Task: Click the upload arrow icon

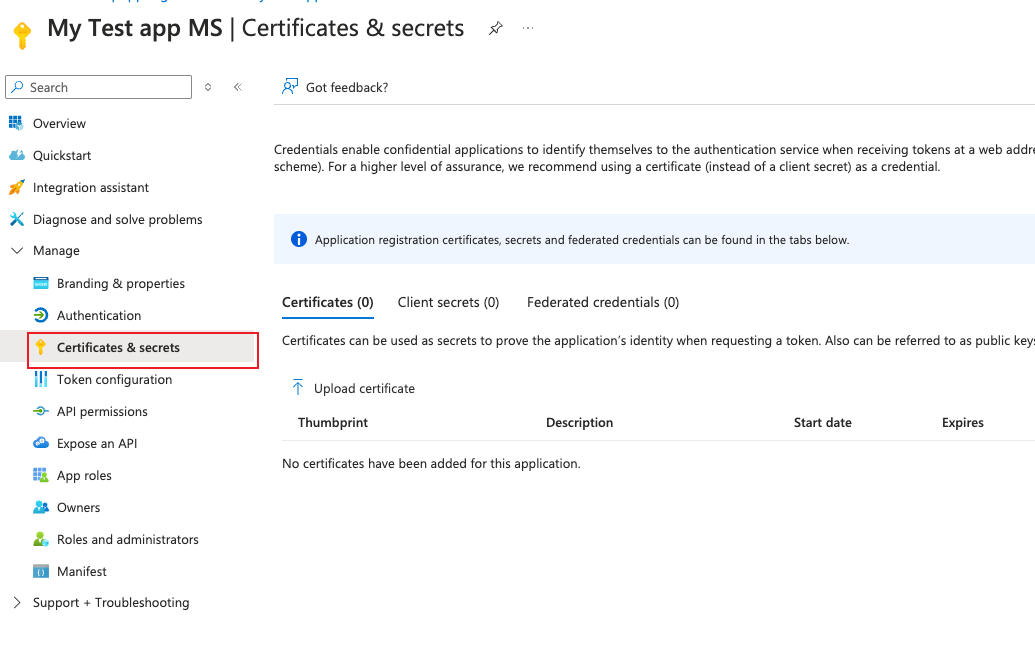Action: pos(298,387)
